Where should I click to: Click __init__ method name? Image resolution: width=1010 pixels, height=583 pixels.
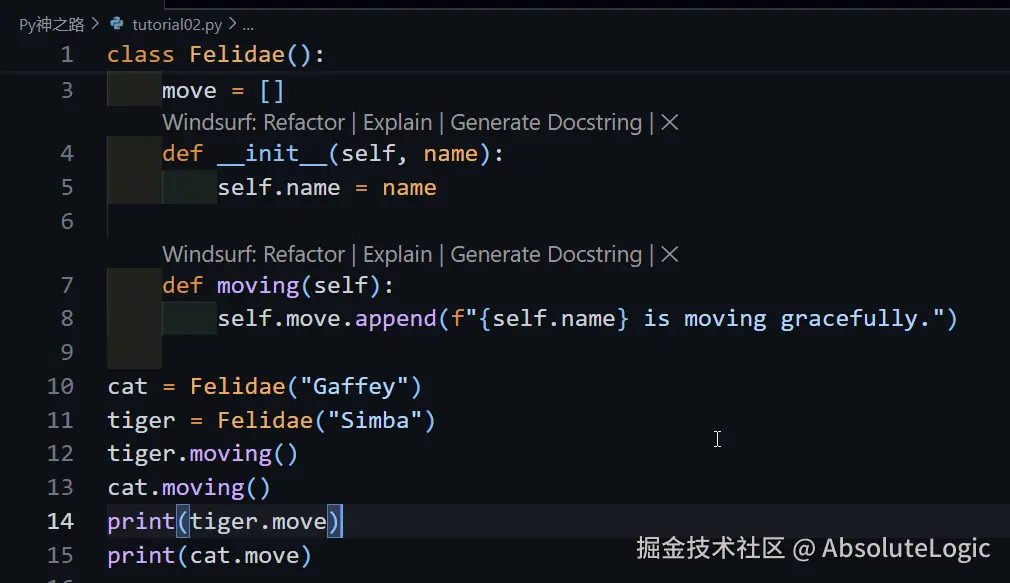[272, 153]
